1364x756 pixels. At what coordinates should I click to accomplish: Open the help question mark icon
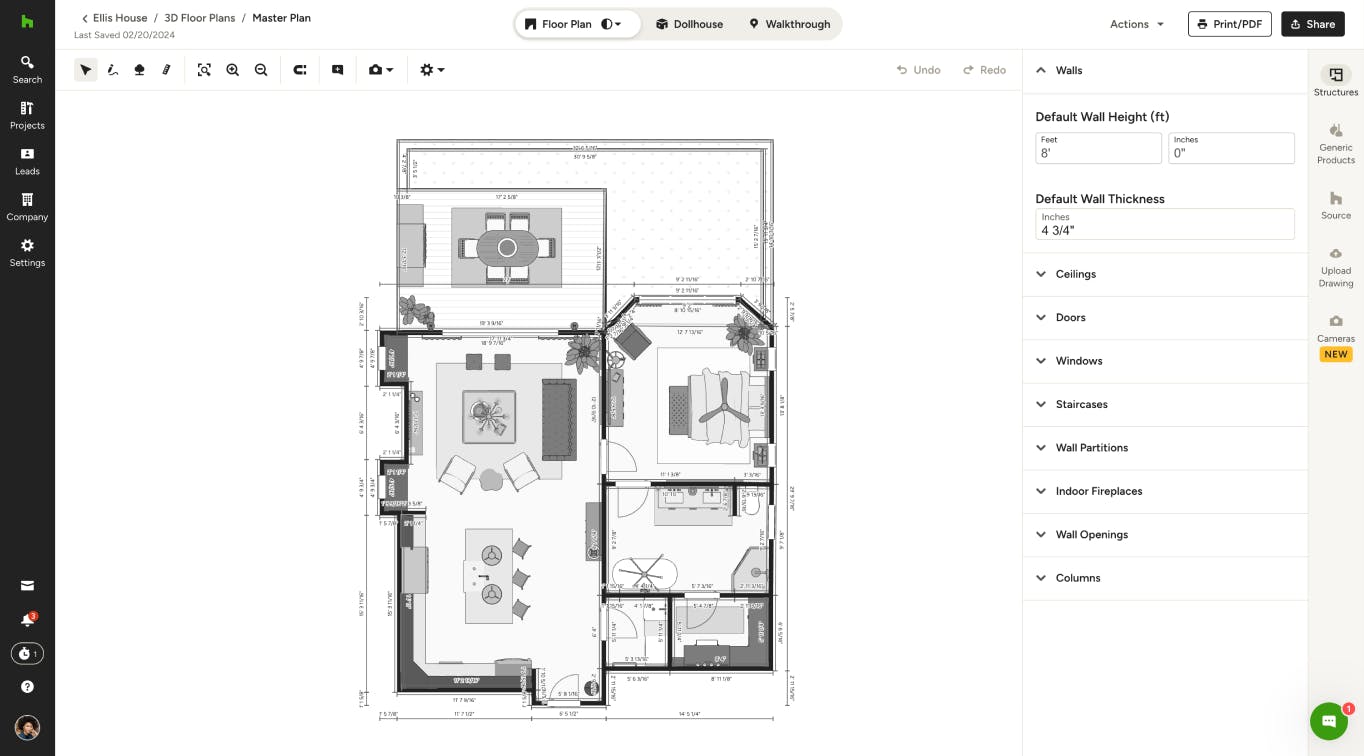(x=27, y=687)
